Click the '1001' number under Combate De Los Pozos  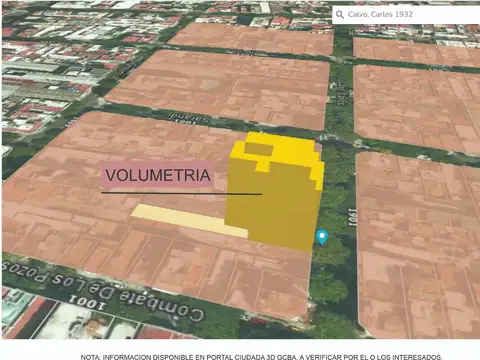(x=87, y=302)
